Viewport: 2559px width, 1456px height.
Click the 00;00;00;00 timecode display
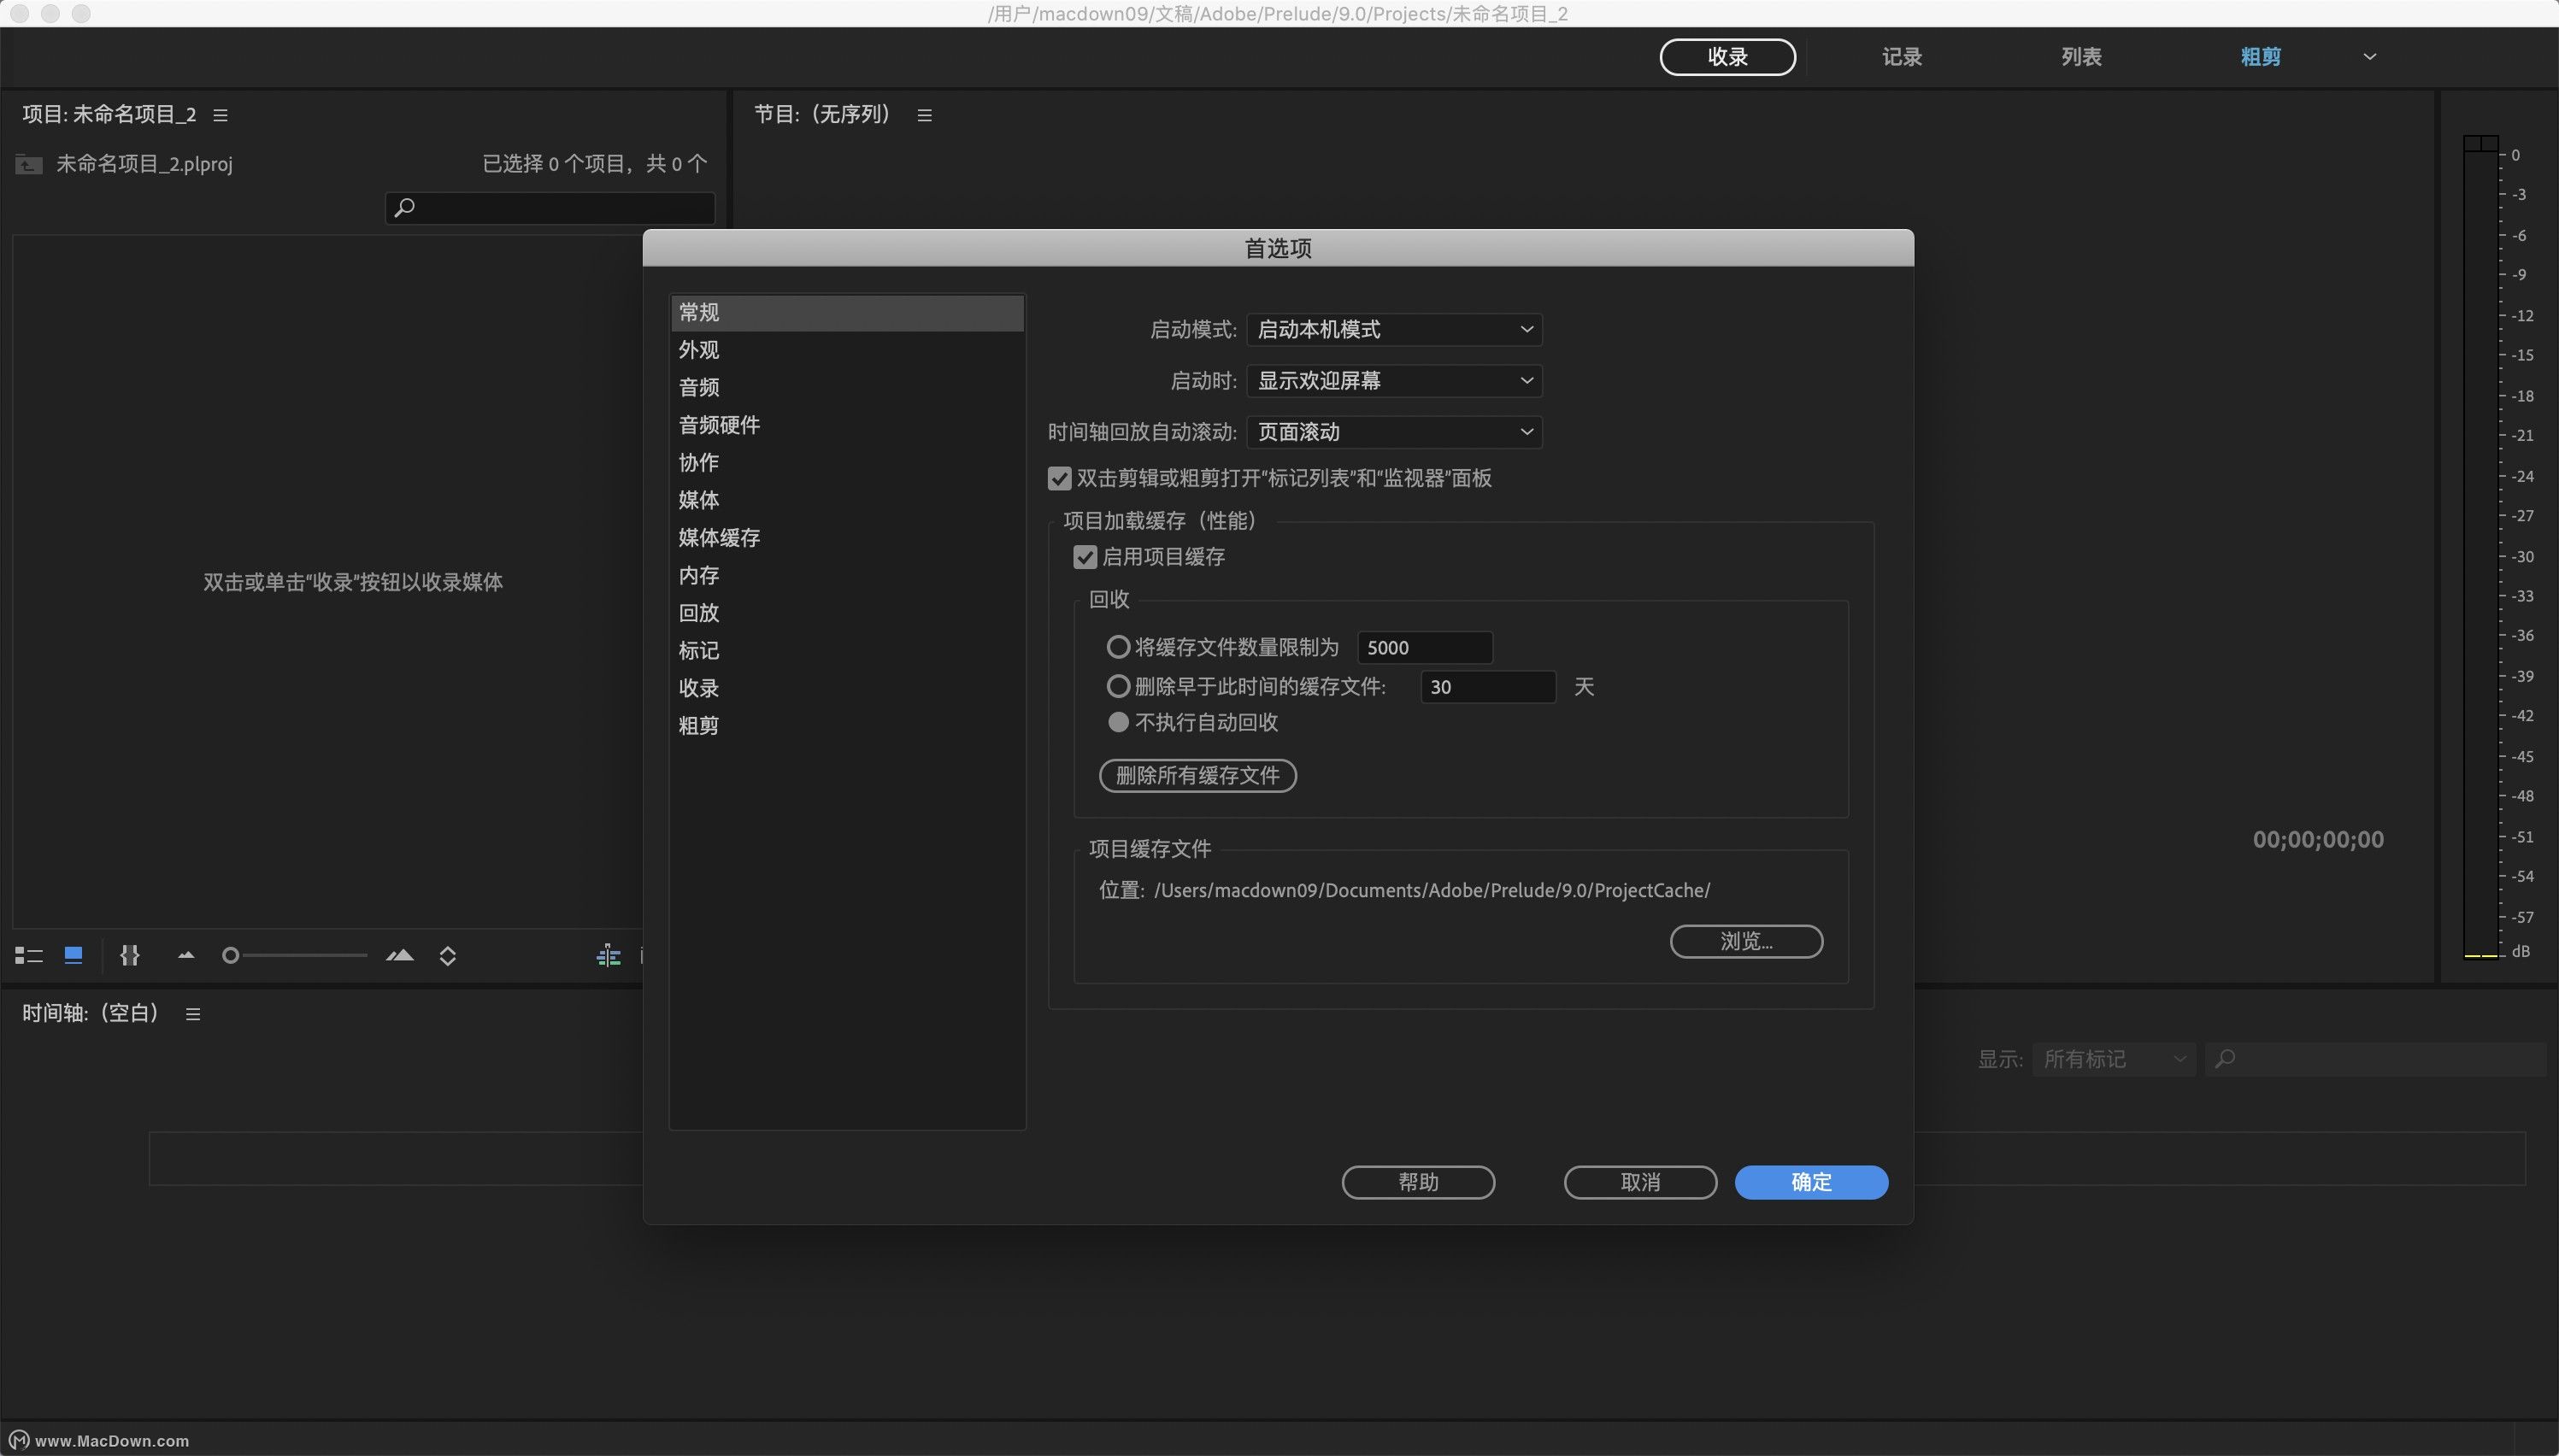[2318, 840]
